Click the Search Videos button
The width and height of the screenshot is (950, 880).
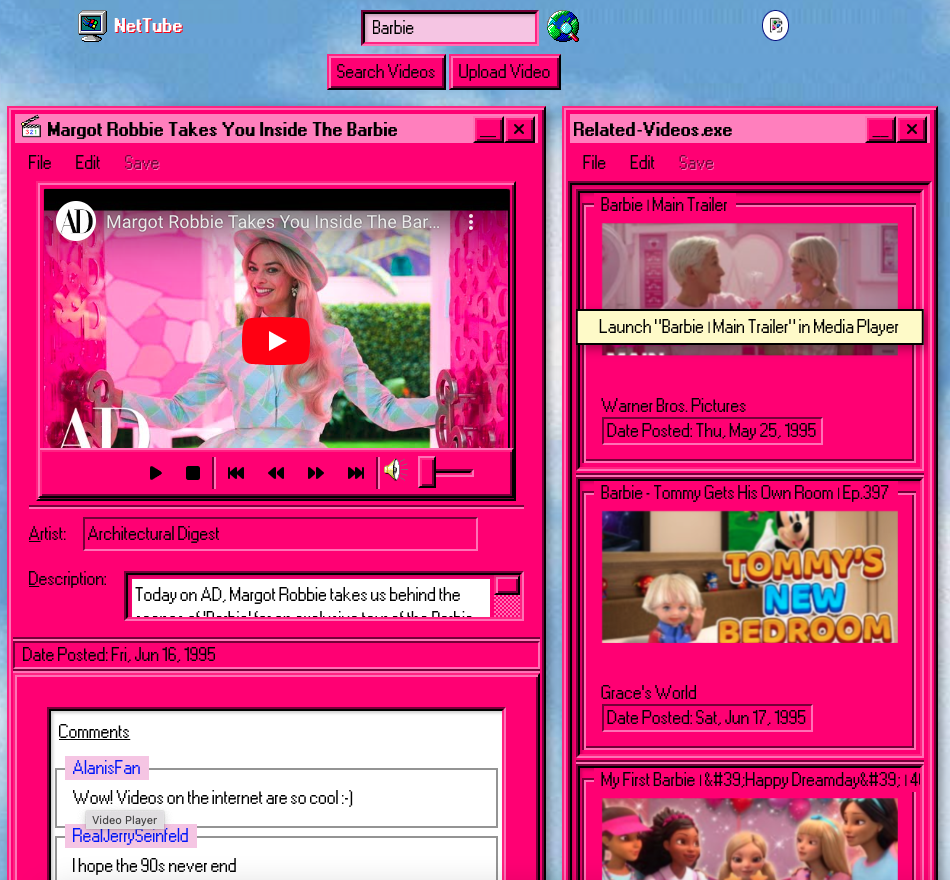pyautogui.click(x=386, y=72)
